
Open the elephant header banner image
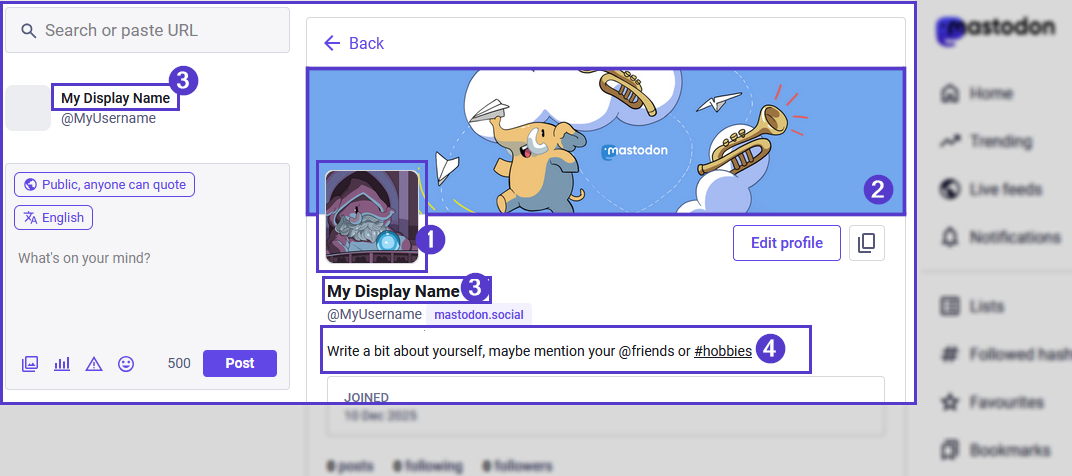tap(605, 142)
